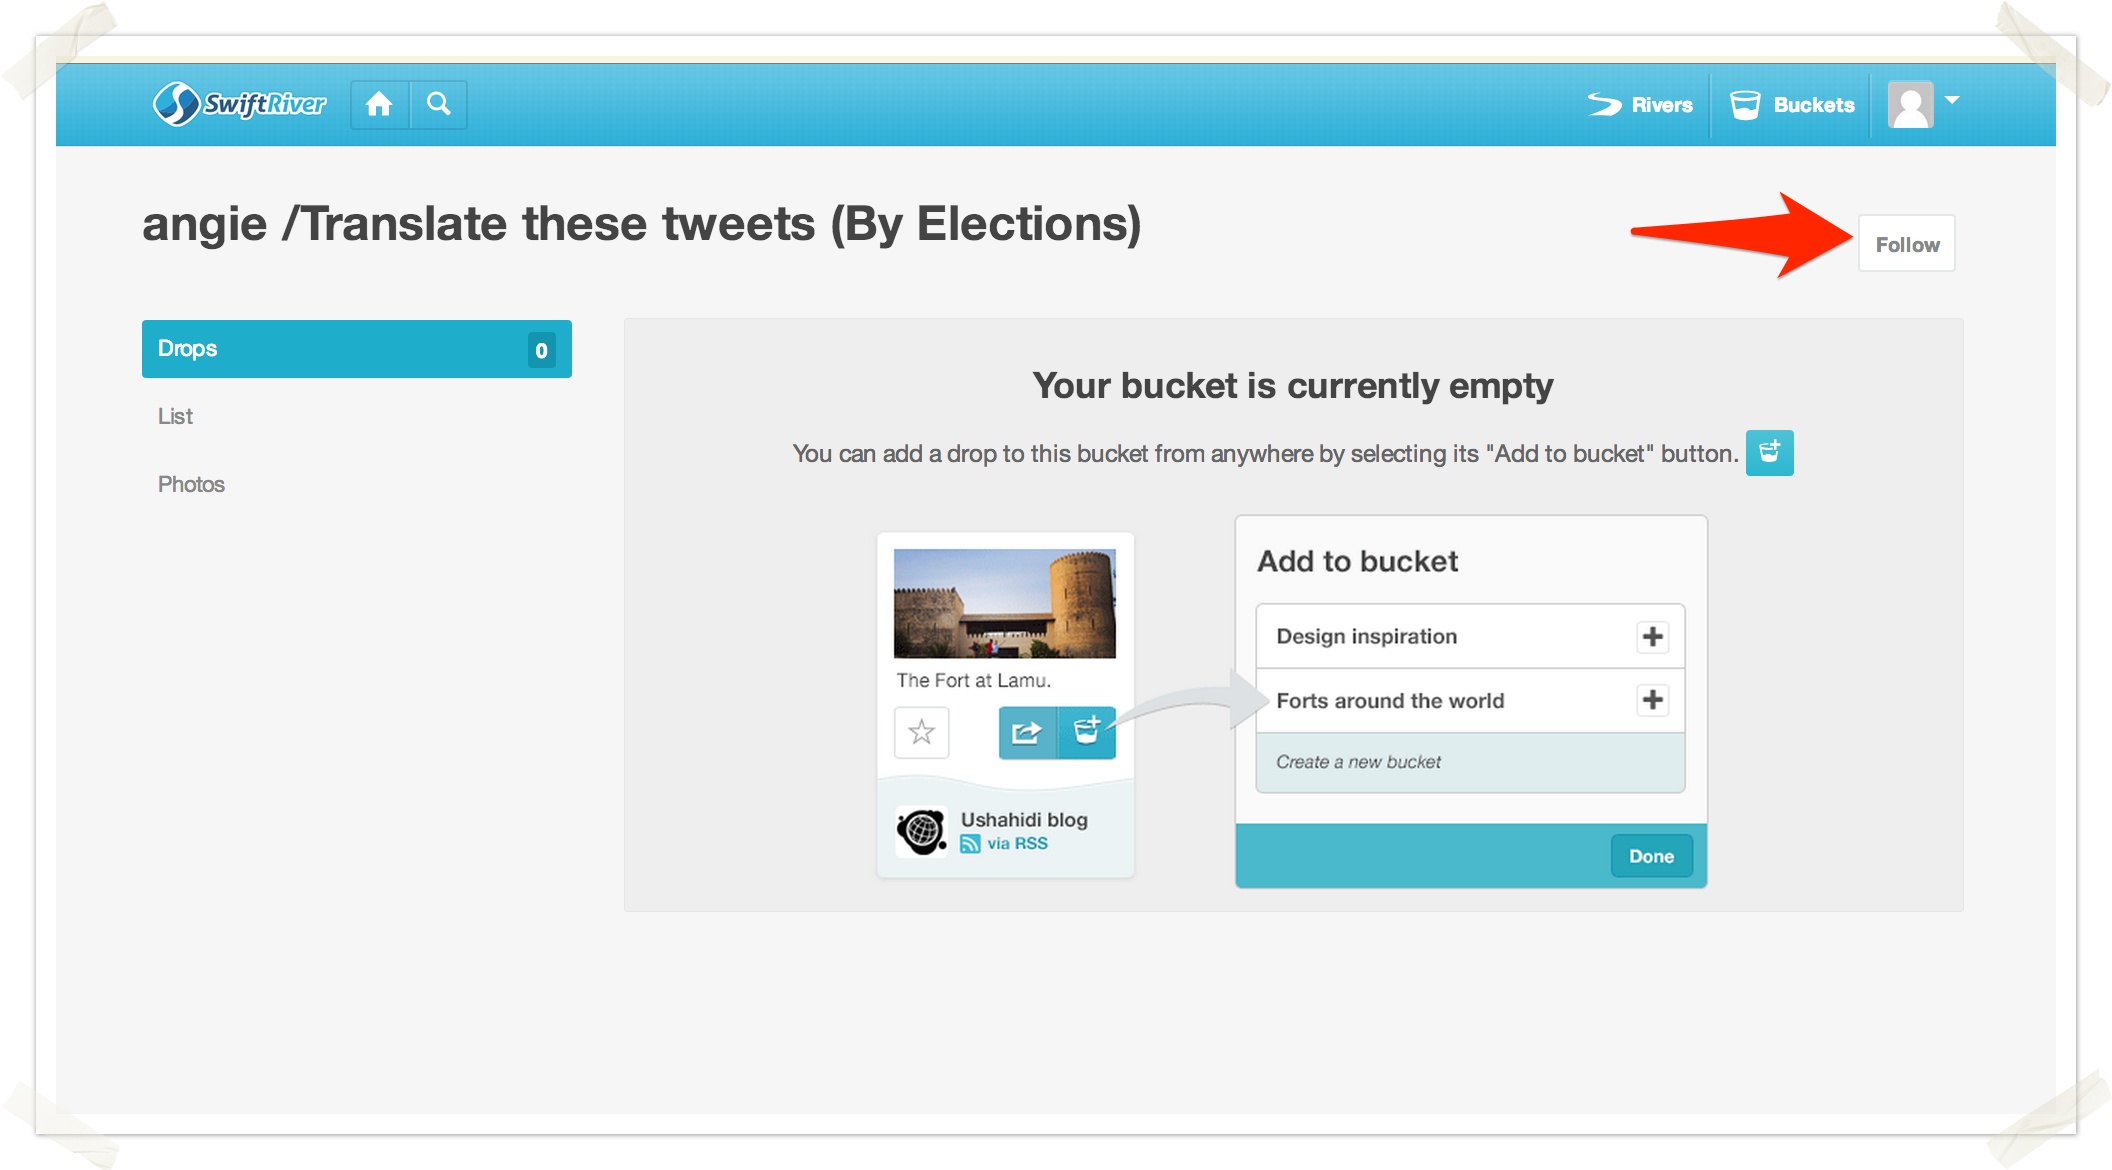Open the Rivers menu
This screenshot has height=1170, width=2112.
click(1641, 105)
